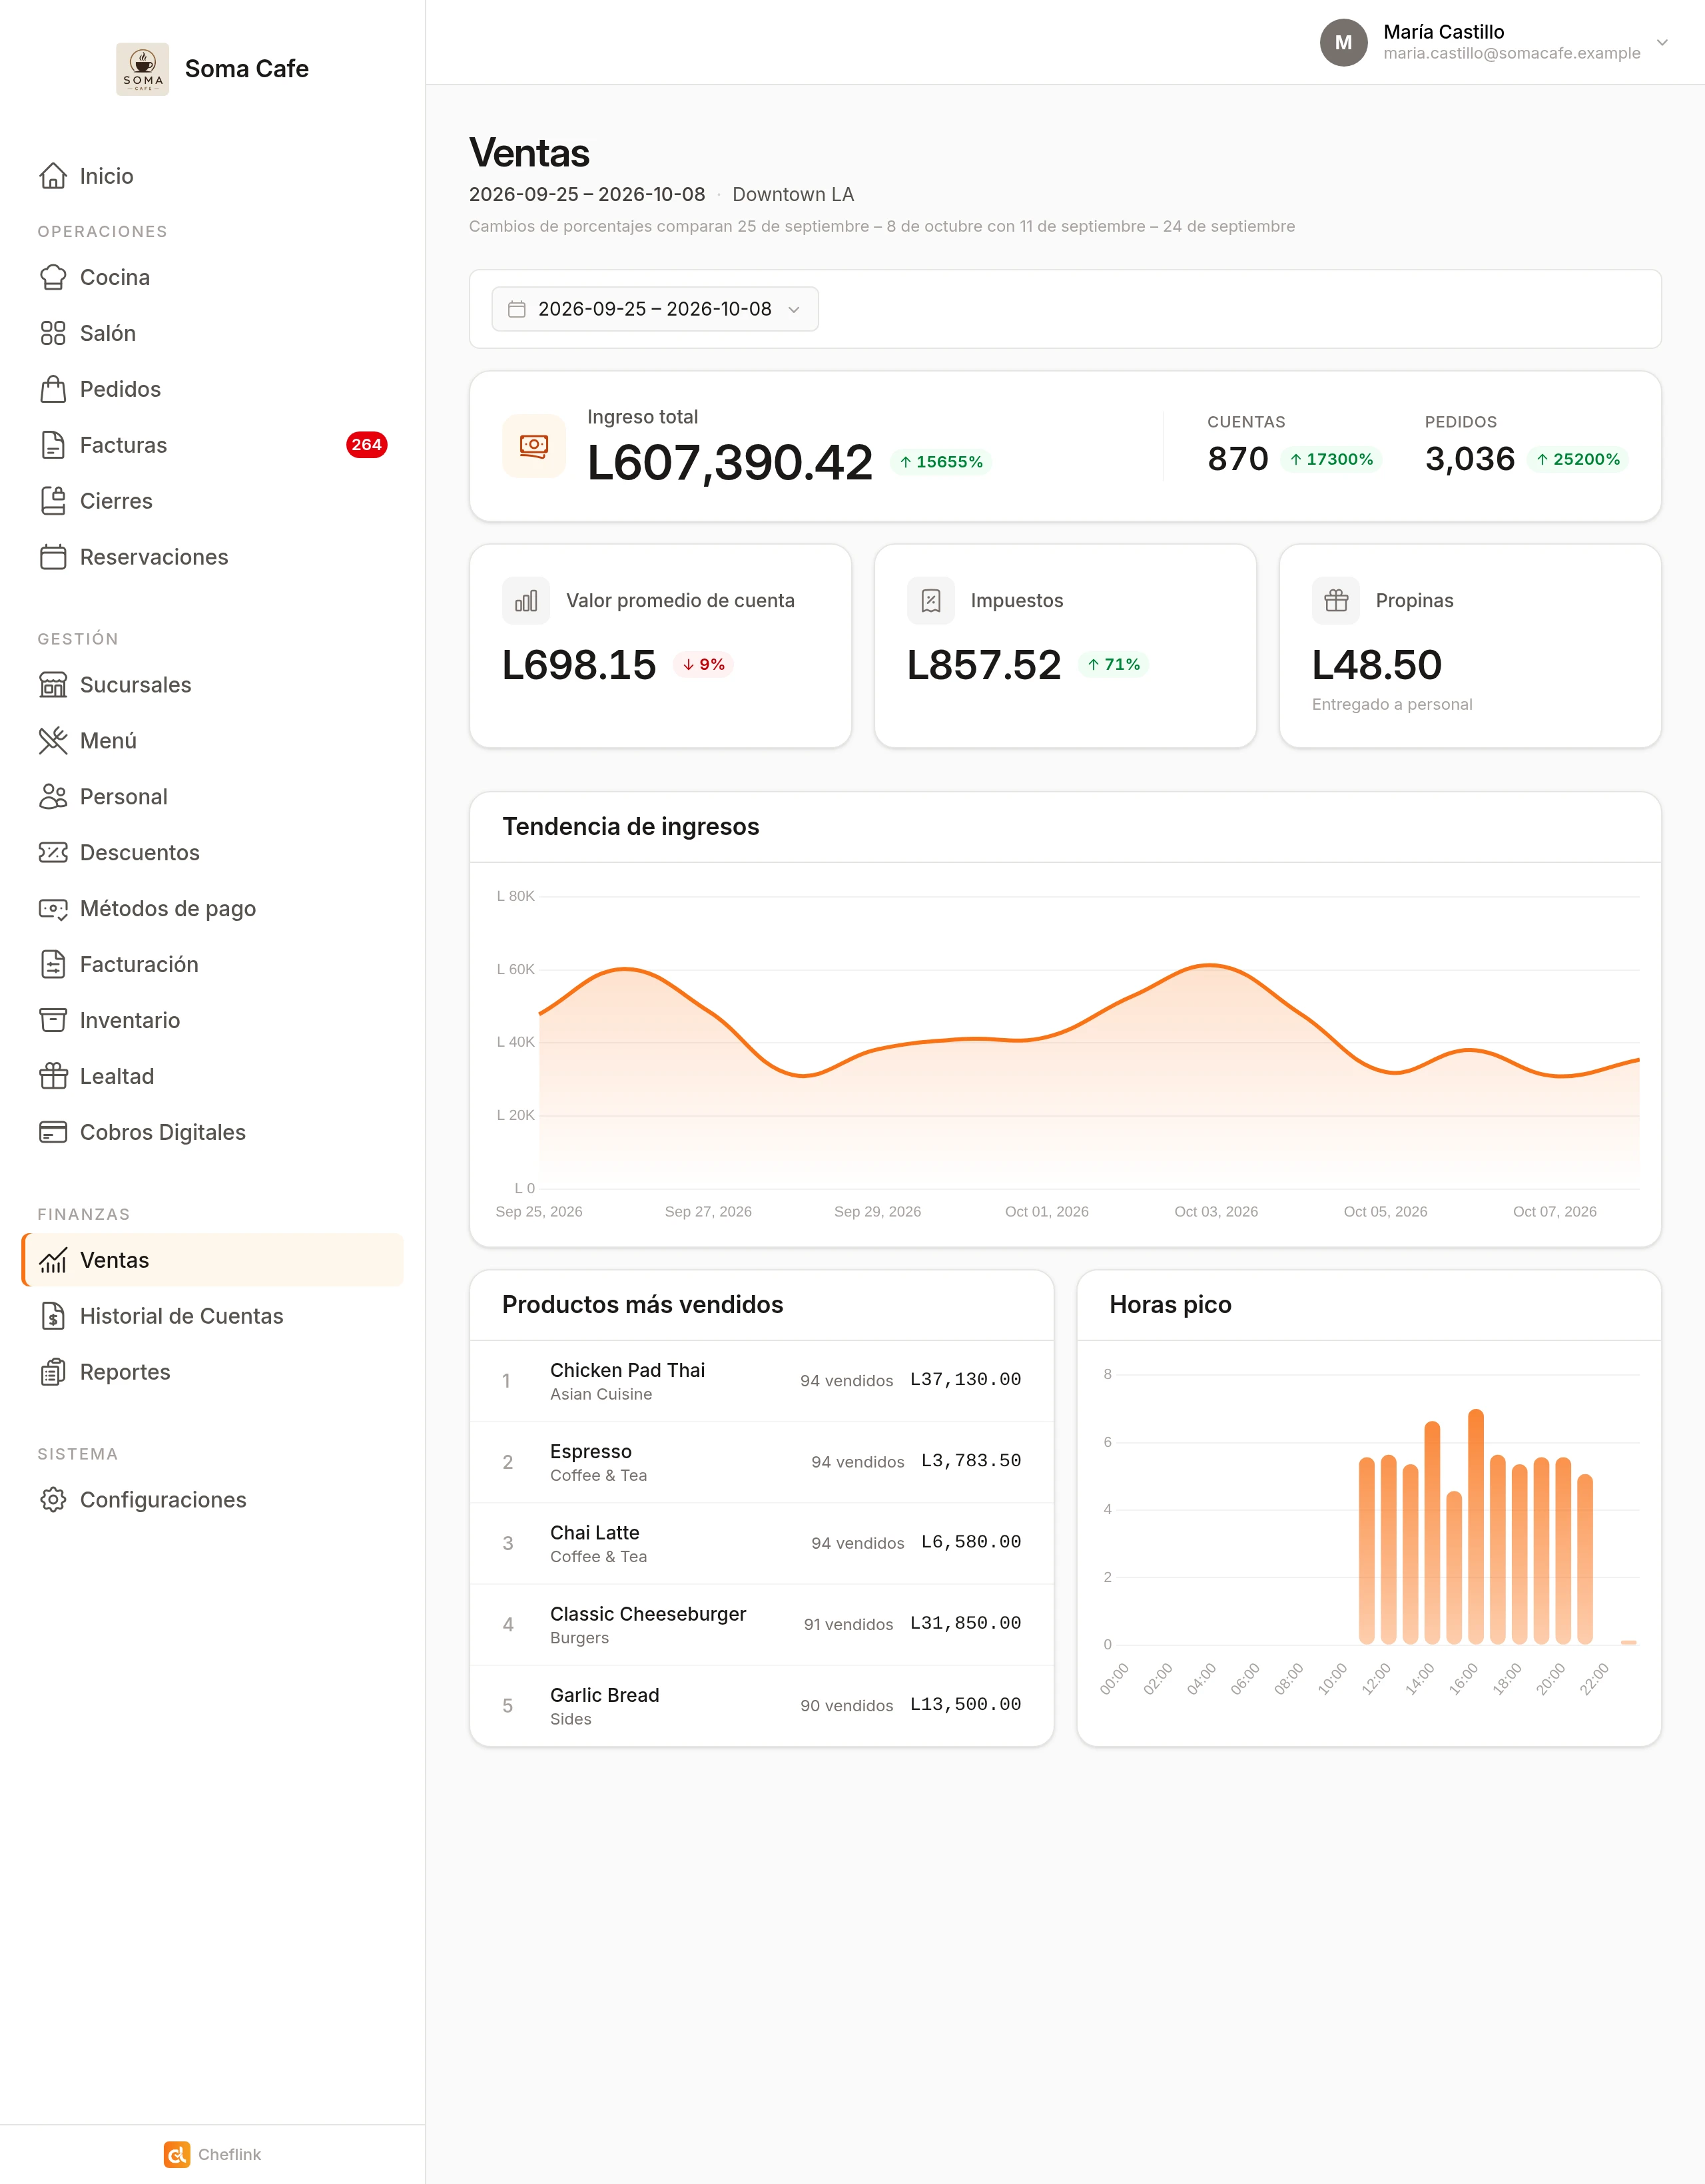Open Cocina via chef hat icon
The image size is (1705, 2184).
point(53,277)
